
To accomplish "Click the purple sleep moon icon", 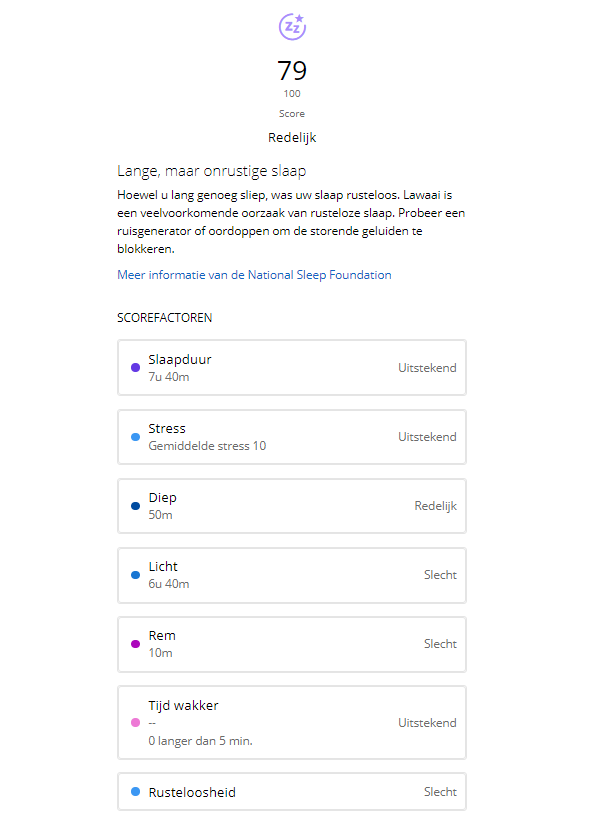I will coord(292,27).
